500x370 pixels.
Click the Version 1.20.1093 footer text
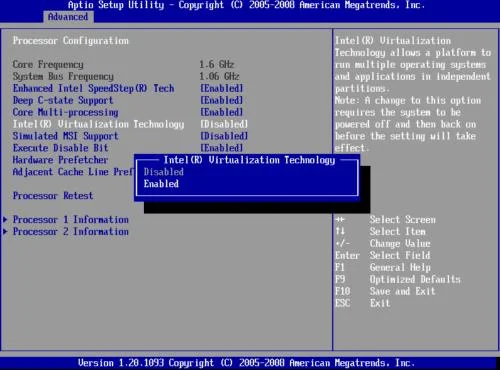coord(246,363)
